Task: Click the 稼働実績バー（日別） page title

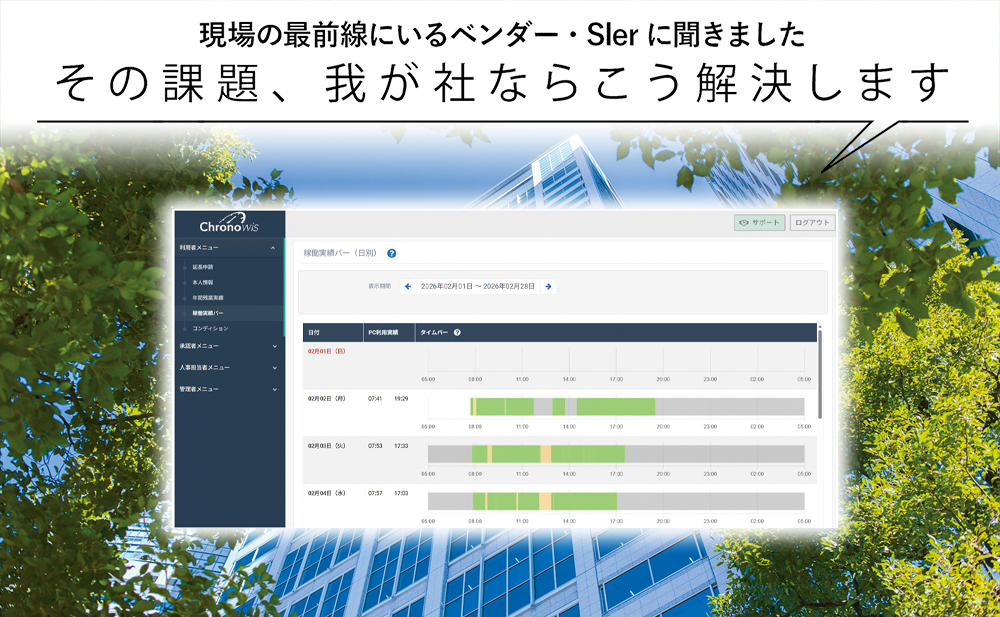Action: (x=341, y=253)
